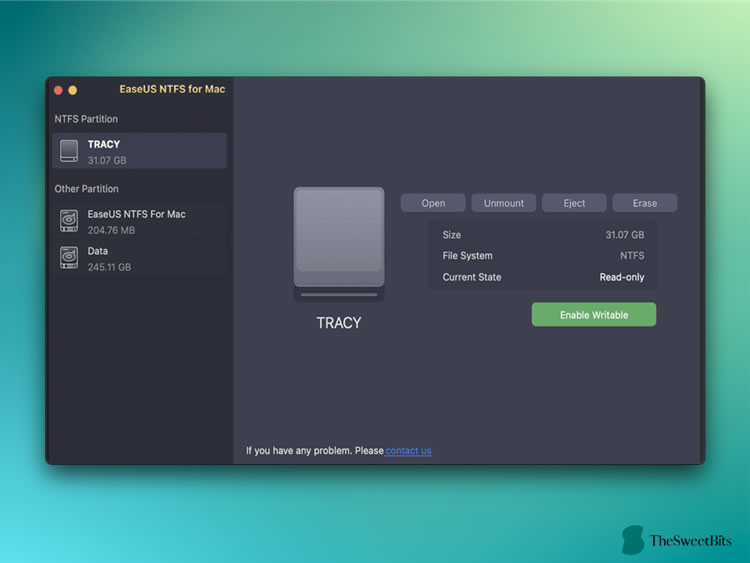Click the 245.11 GB size text
Screen dimensions: 750x563
110,267
